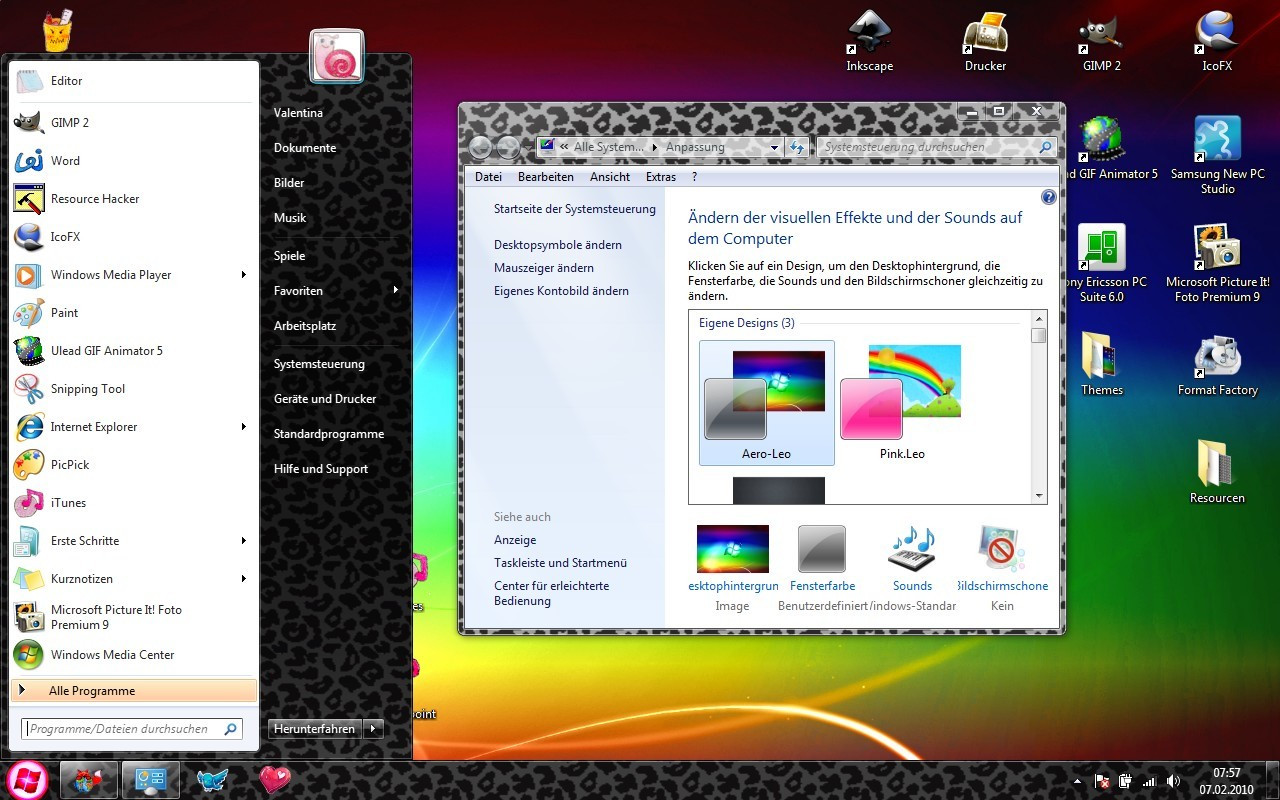
Task: Expand Kurznotizen submenu arrow
Action: click(x=243, y=578)
